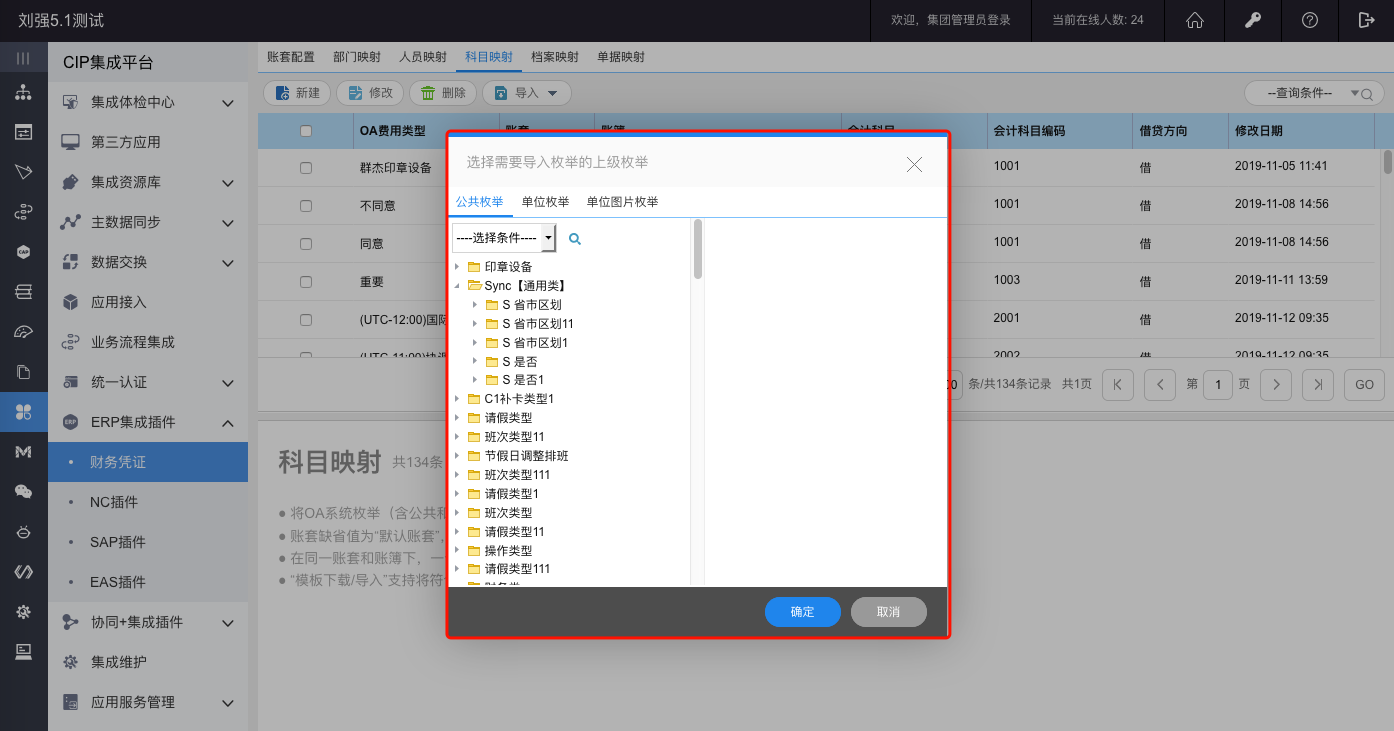Open help via the question mark icon
Screen dimensions: 1394x731
pyautogui.click(x=1309, y=20)
